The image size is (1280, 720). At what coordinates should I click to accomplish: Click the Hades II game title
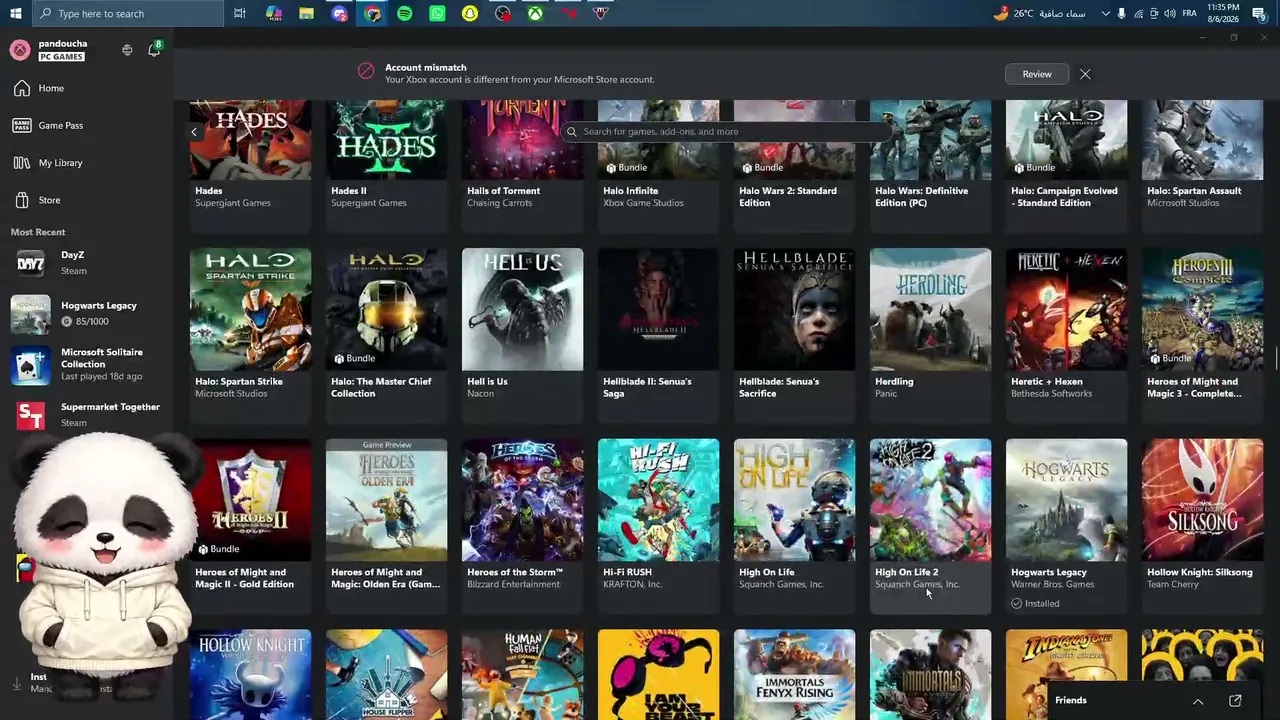click(349, 191)
